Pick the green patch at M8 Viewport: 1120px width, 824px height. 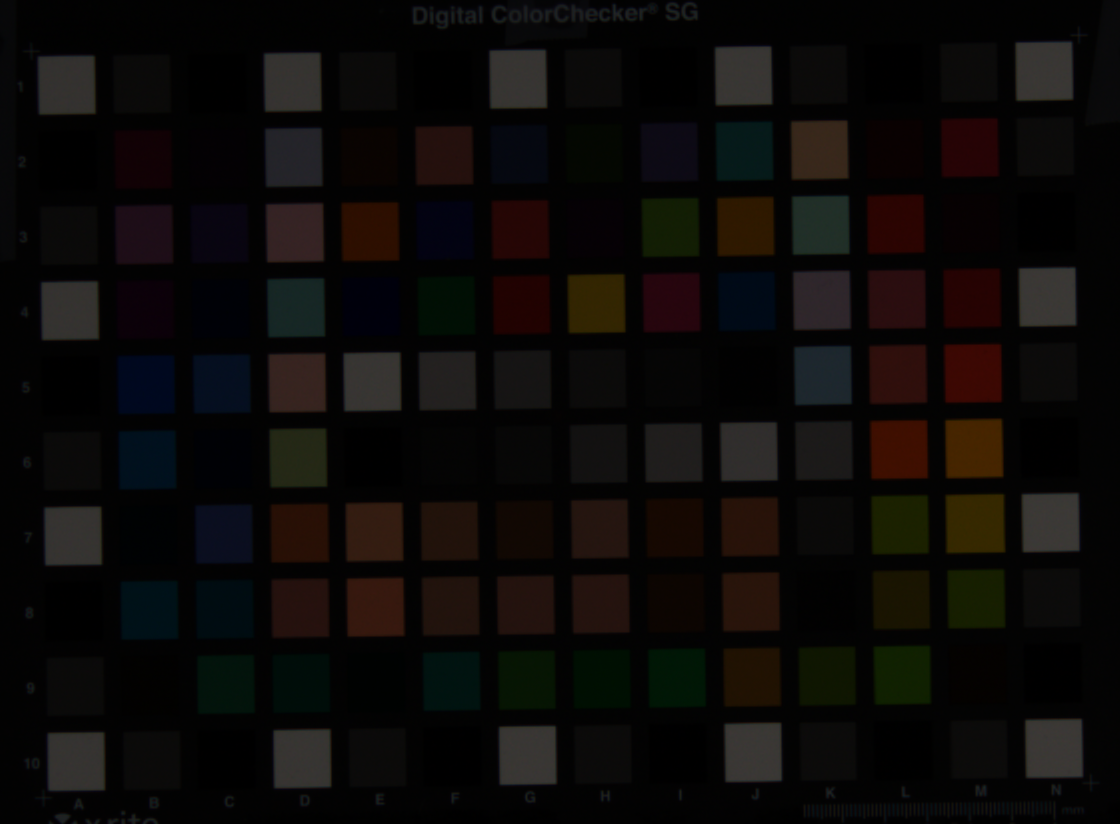pos(976,599)
